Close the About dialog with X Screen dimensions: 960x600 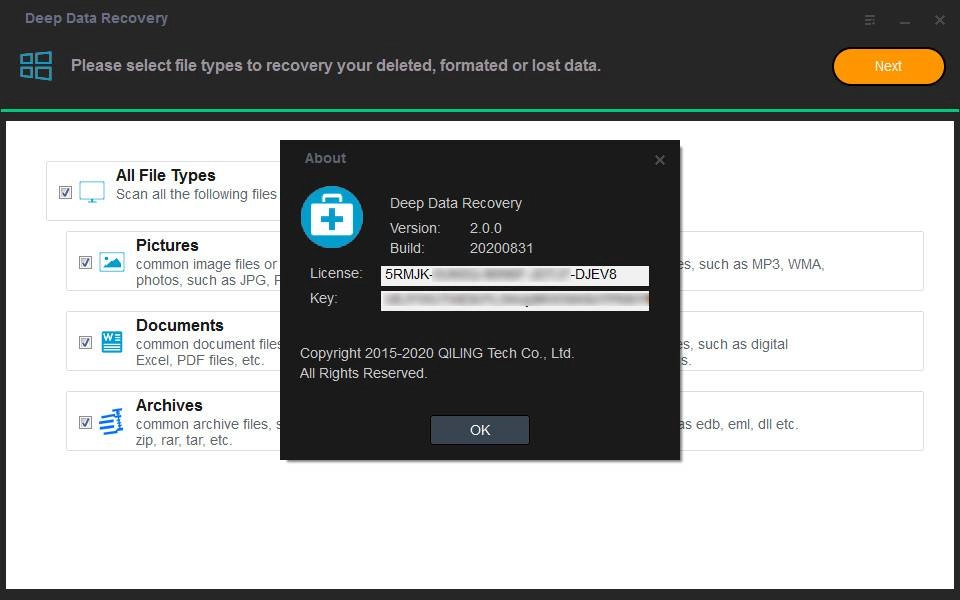659,160
